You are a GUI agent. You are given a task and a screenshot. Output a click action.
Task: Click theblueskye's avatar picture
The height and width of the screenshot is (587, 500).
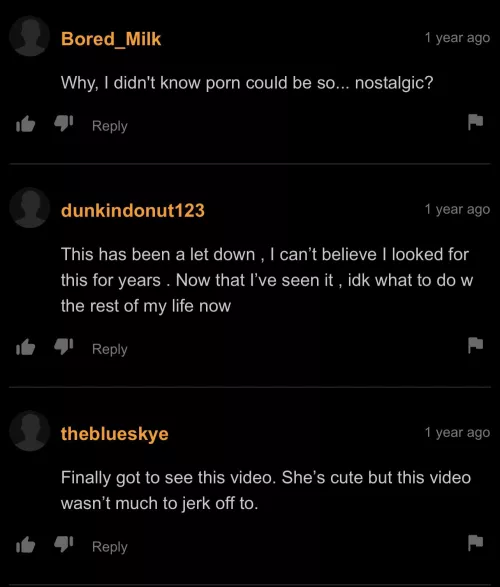pos(30,431)
